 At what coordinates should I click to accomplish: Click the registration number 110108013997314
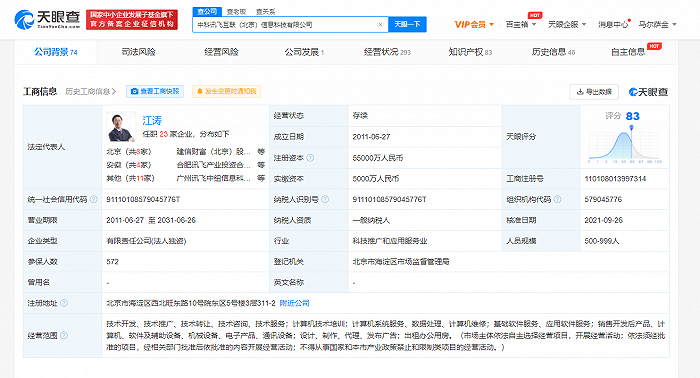point(615,179)
